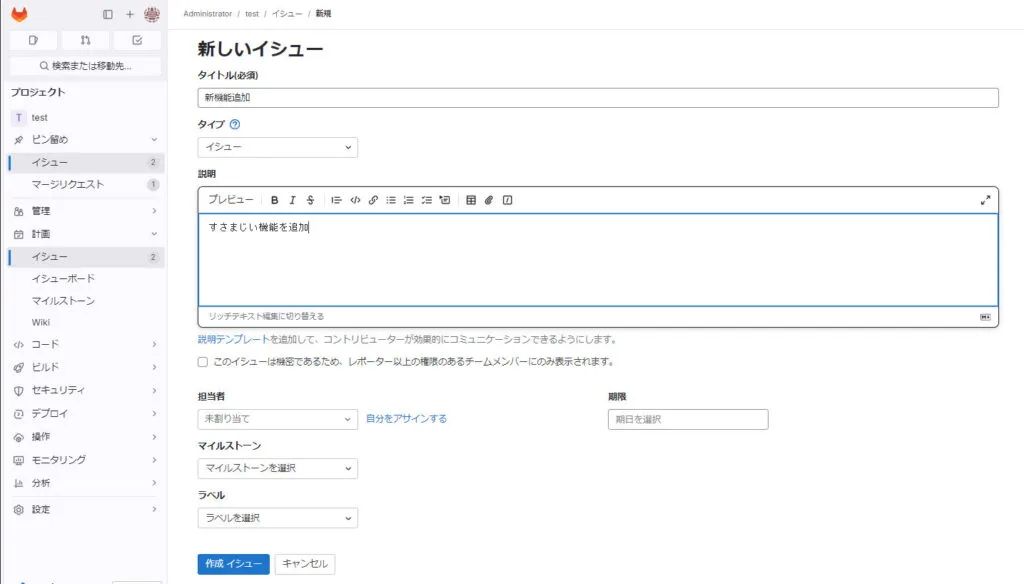Open the タイプ dropdown
Screen dimensions: 1024x584
pos(278,147)
